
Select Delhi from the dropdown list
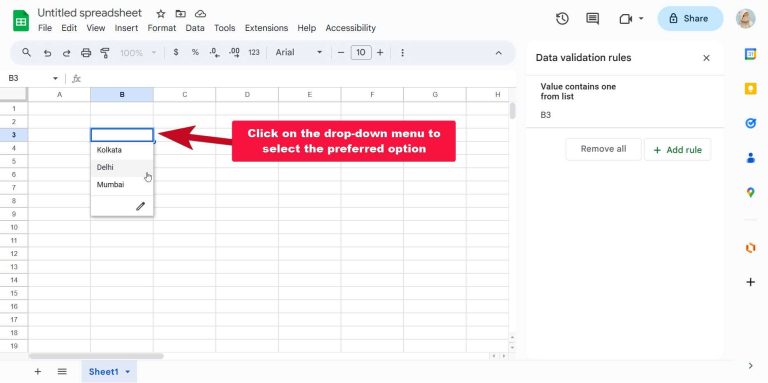pos(122,168)
